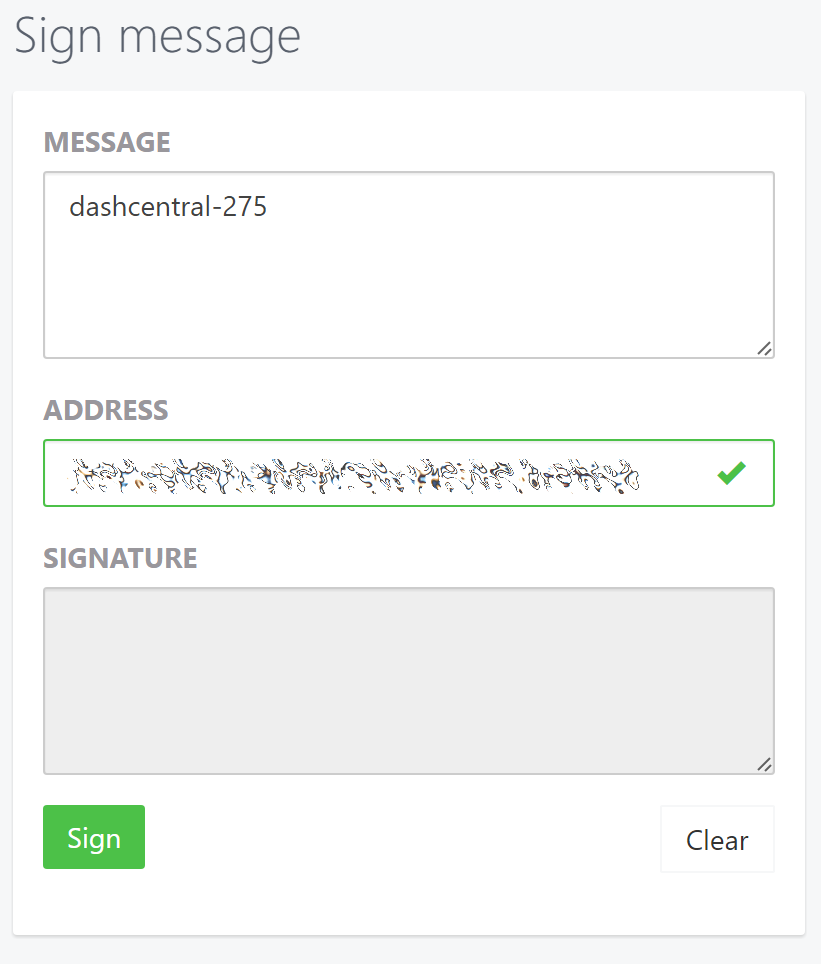Click the green validation checkmark icon
The width and height of the screenshot is (821, 964).
point(731,473)
